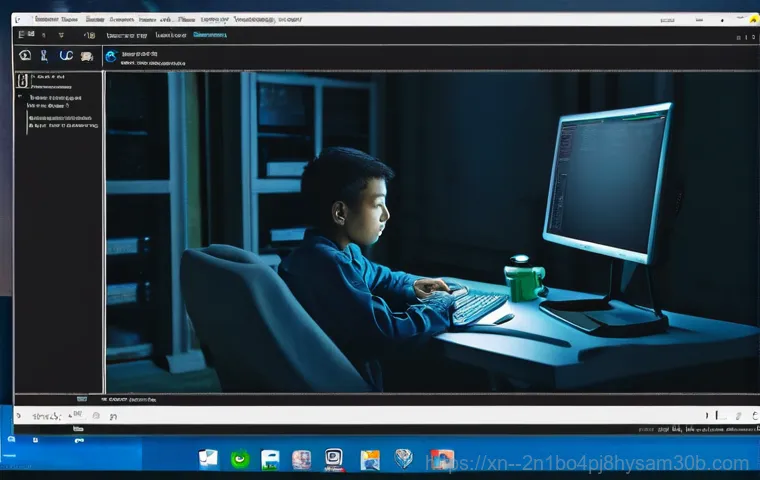Click the beige chat-bubble icon in the toolbar

pos(87,56)
